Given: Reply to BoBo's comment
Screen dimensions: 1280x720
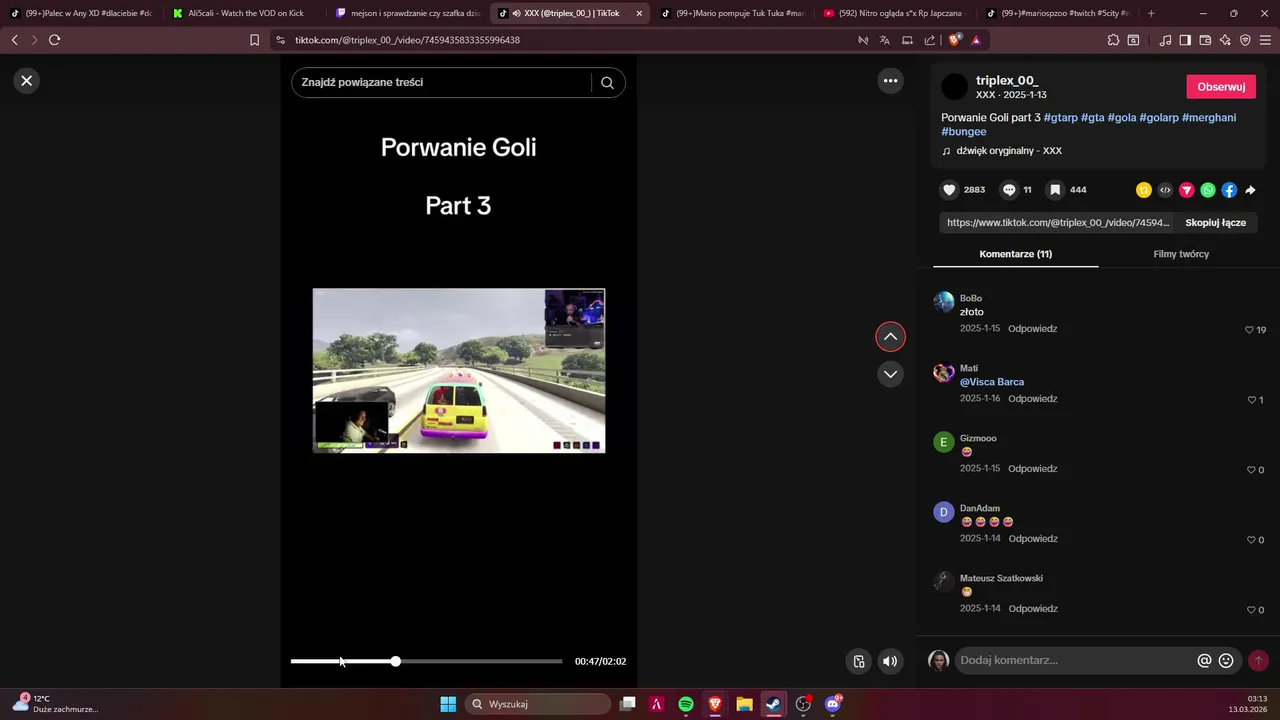Looking at the screenshot, I should click(x=1032, y=329).
